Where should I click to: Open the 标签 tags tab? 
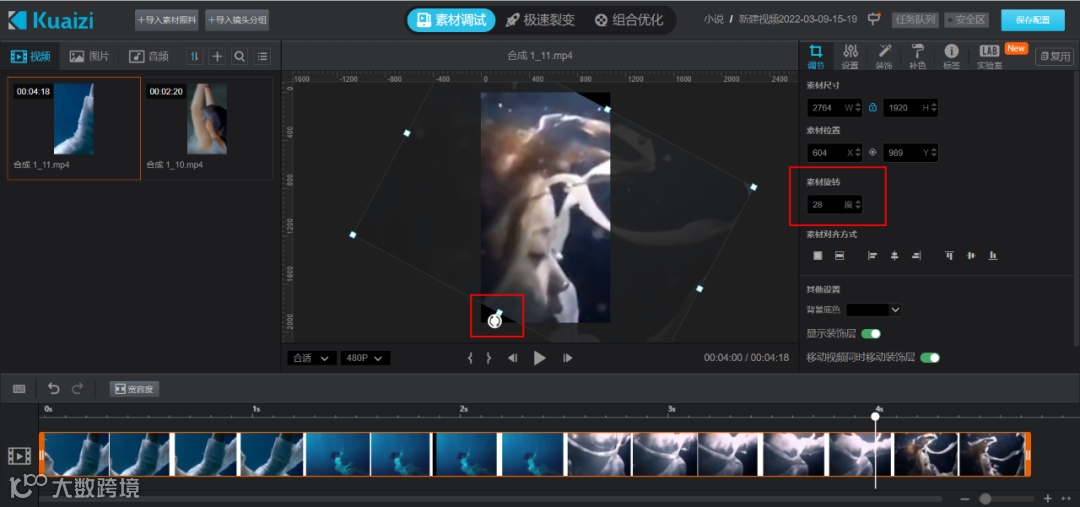click(x=951, y=57)
